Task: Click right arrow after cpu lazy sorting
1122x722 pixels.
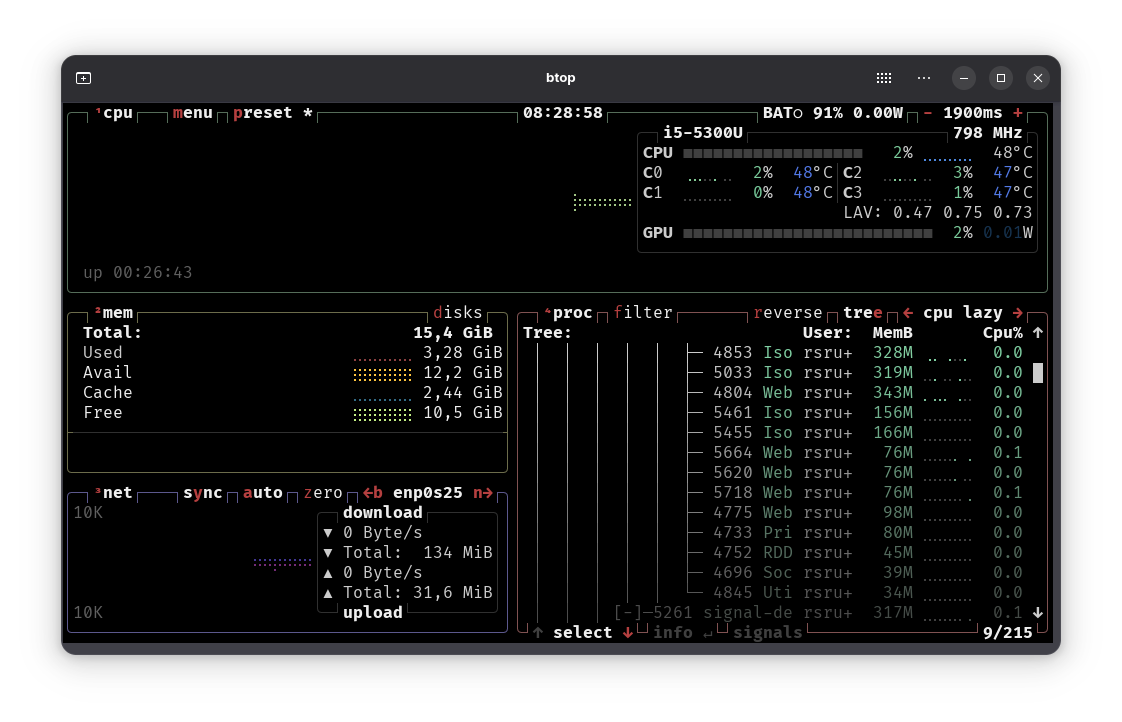Action: point(1018,313)
